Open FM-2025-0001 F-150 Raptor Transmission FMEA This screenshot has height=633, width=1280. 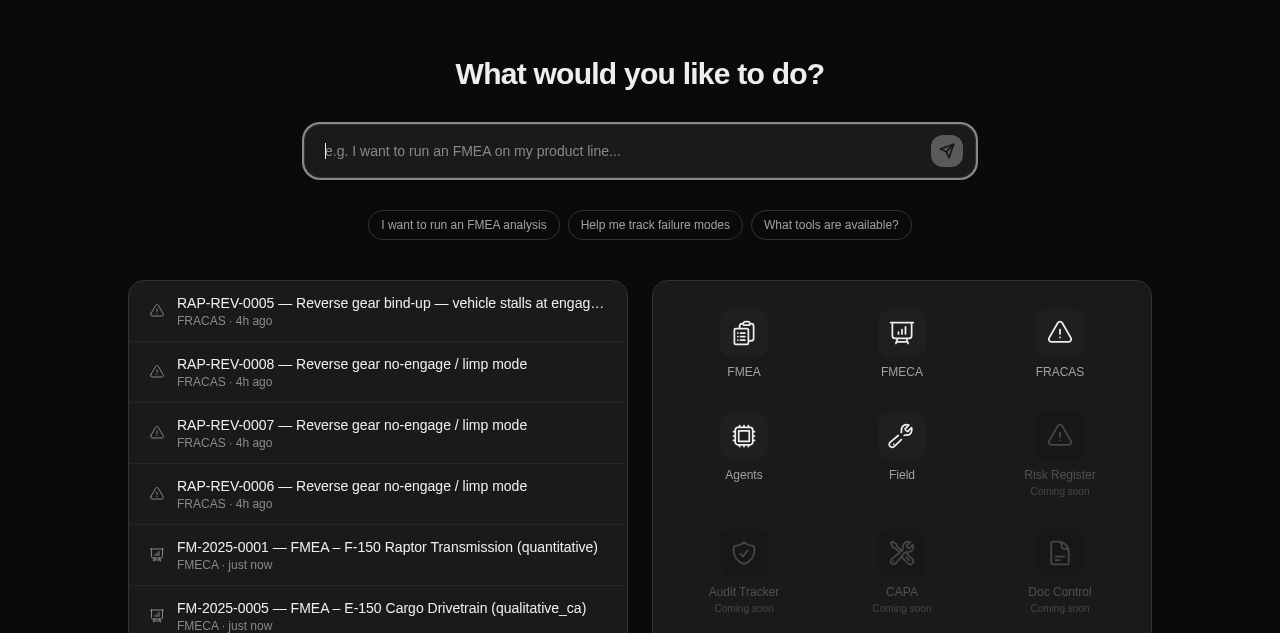coord(378,555)
